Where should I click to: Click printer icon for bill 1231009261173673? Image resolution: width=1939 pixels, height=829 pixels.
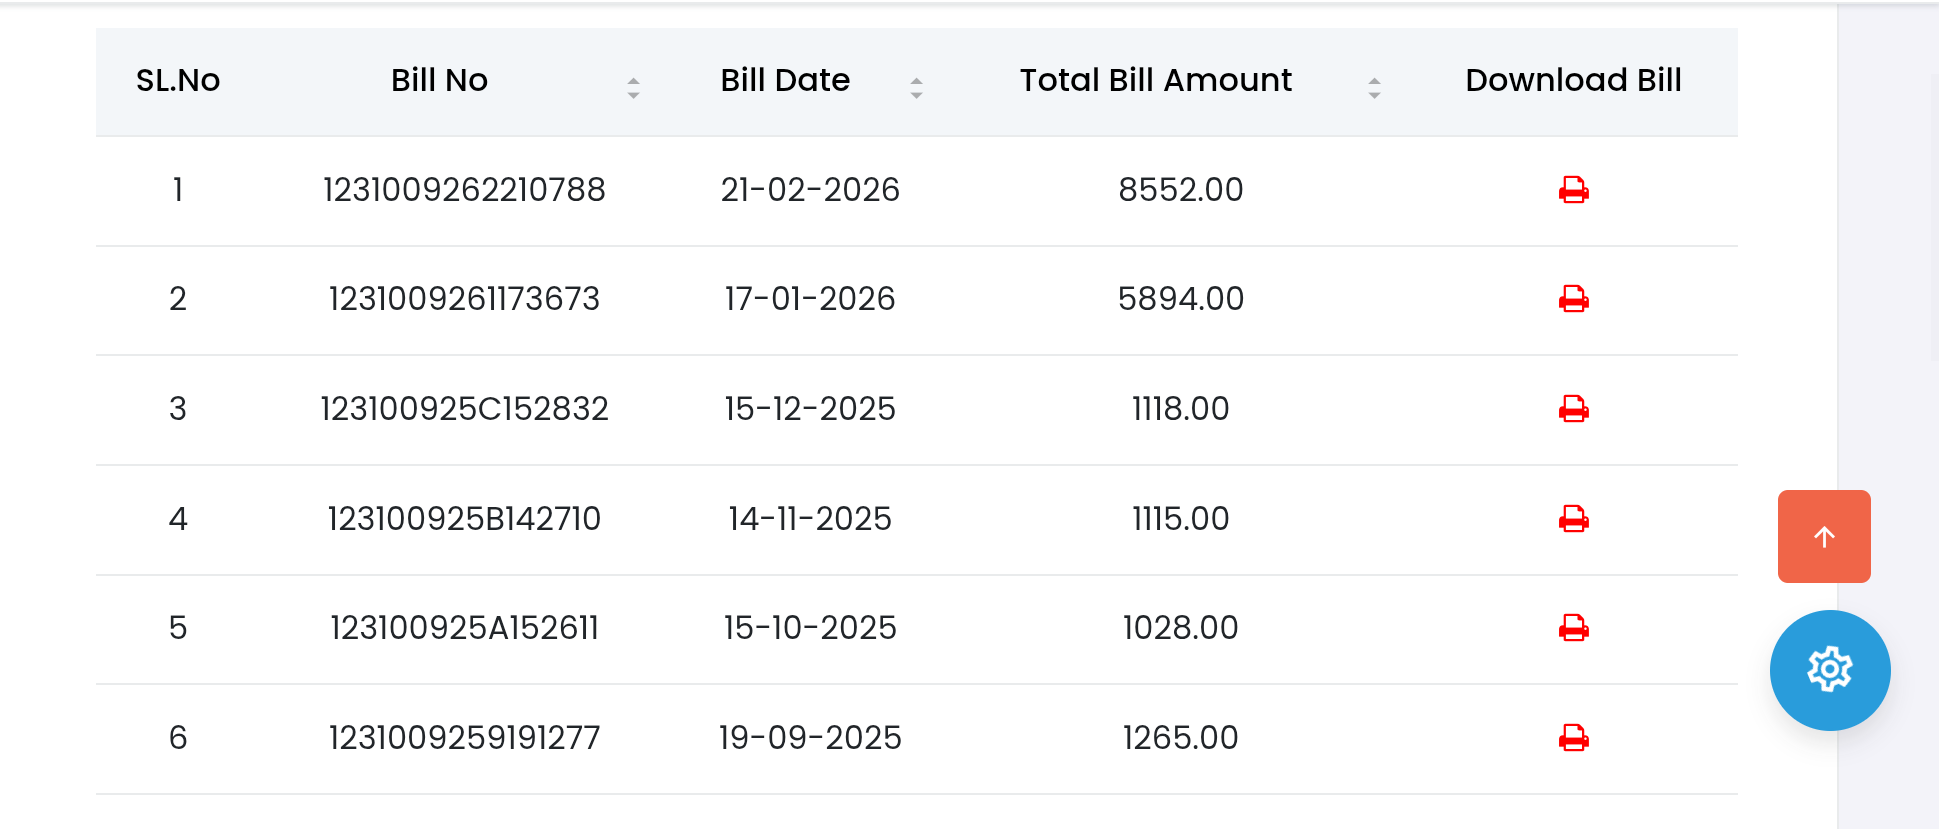click(1573, 299)
